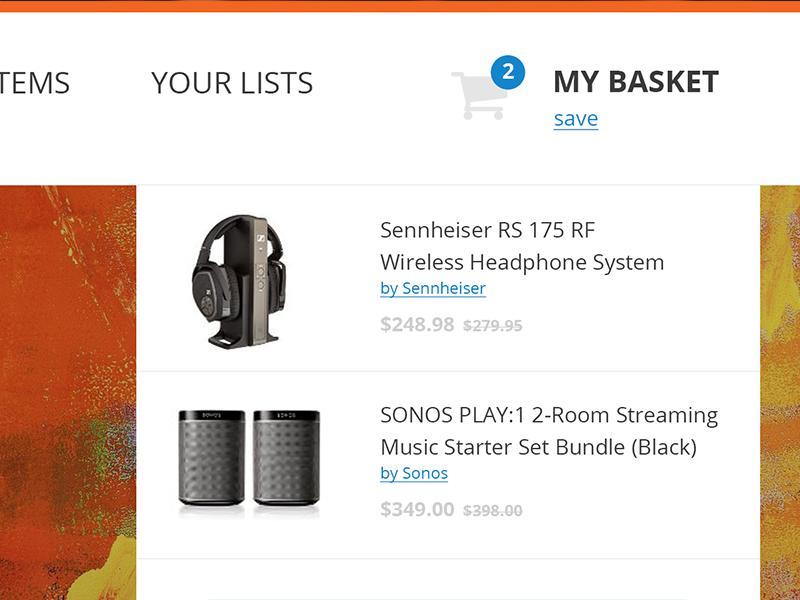Click the crossed-out $398.00 original price
800x600 pixels.
tap(492, 511)
